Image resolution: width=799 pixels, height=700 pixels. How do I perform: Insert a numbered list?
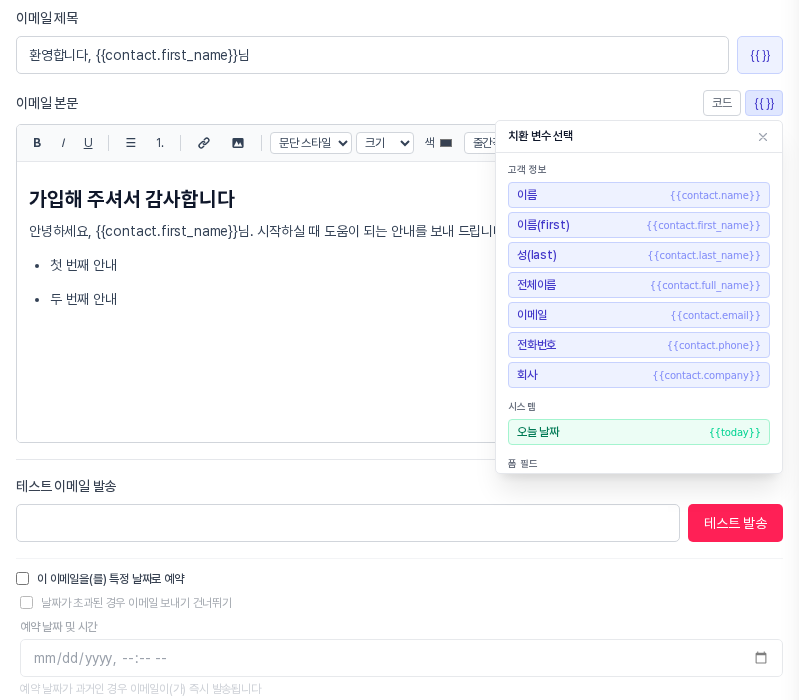point(160,143)
